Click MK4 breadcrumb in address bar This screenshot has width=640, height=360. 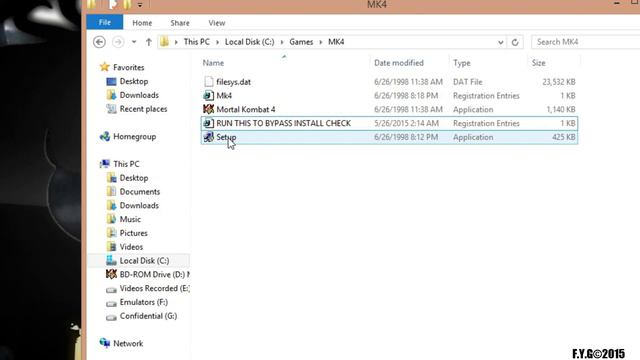[x=336, y=42]
